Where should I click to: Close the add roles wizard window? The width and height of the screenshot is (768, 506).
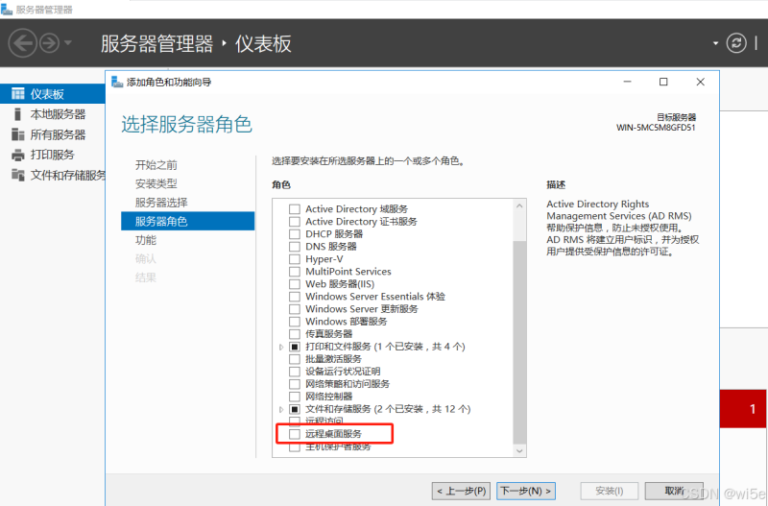pyautogui.click(x=700, y=82)
